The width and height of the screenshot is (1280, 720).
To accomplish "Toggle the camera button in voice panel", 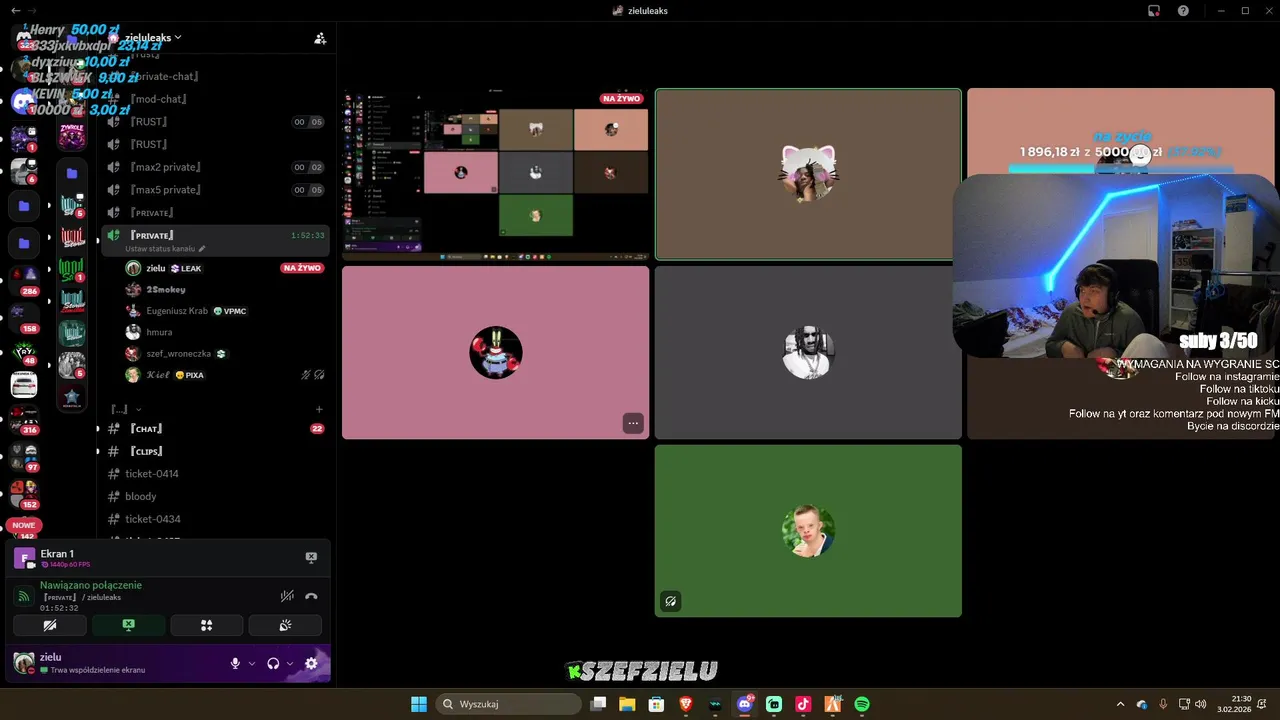I will point(50,625).
